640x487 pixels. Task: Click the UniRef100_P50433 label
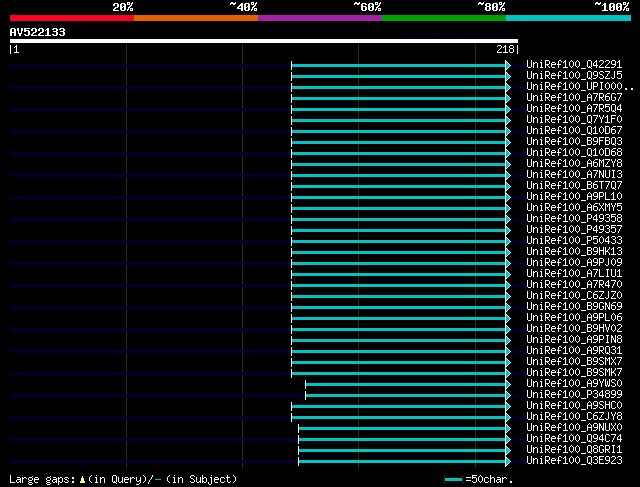574,241
